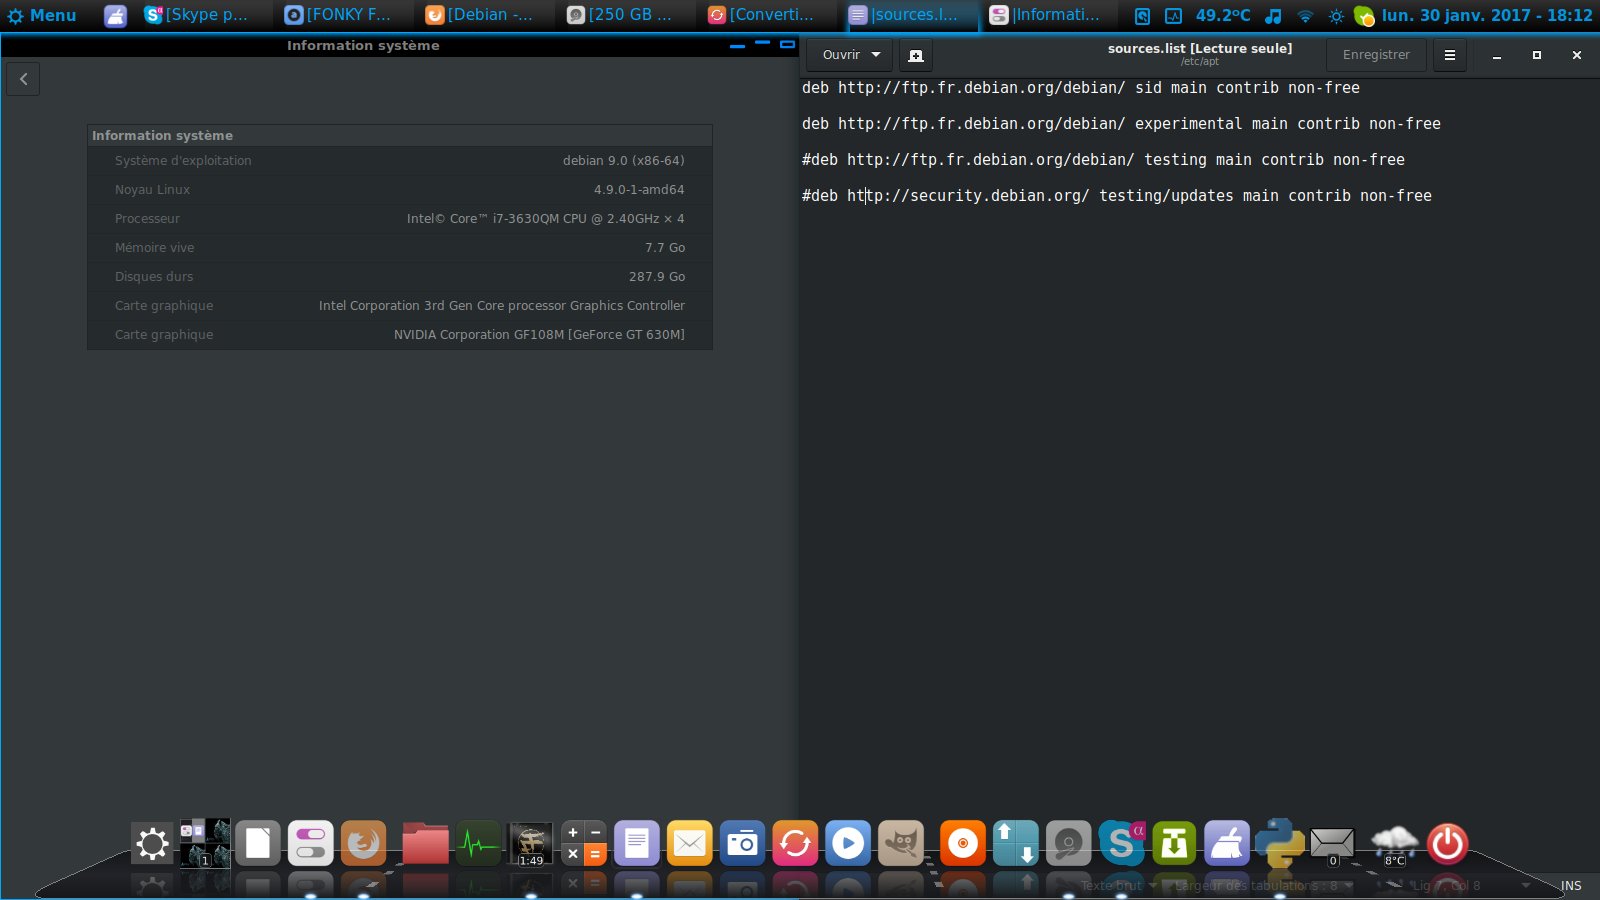The image size is (1600, 900).
Task: Create a new document tab in editor
Action: (915, 55)
